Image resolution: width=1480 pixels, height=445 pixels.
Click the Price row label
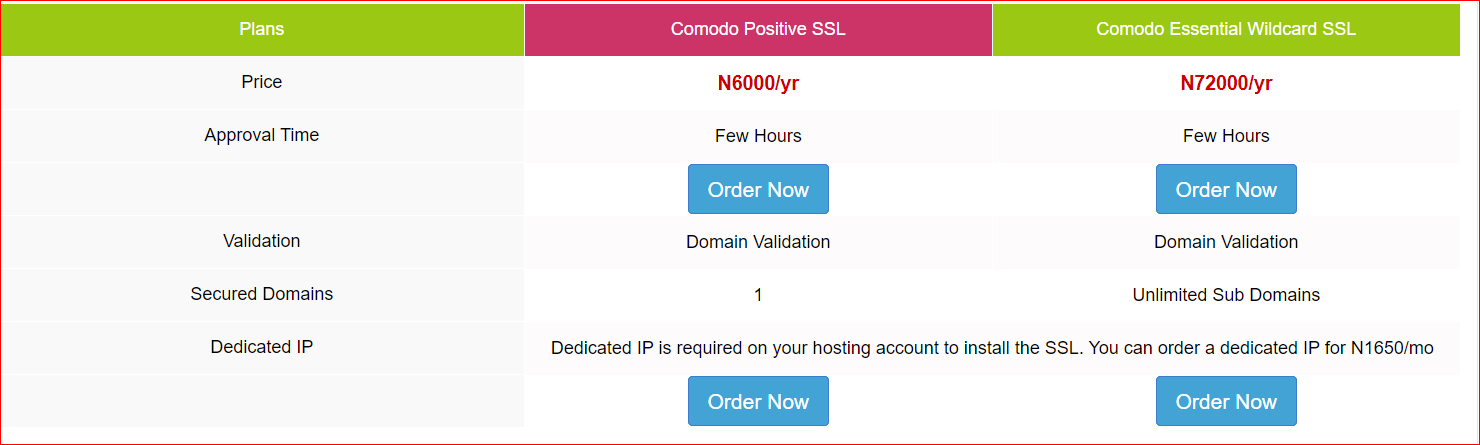tap(262, 82)
